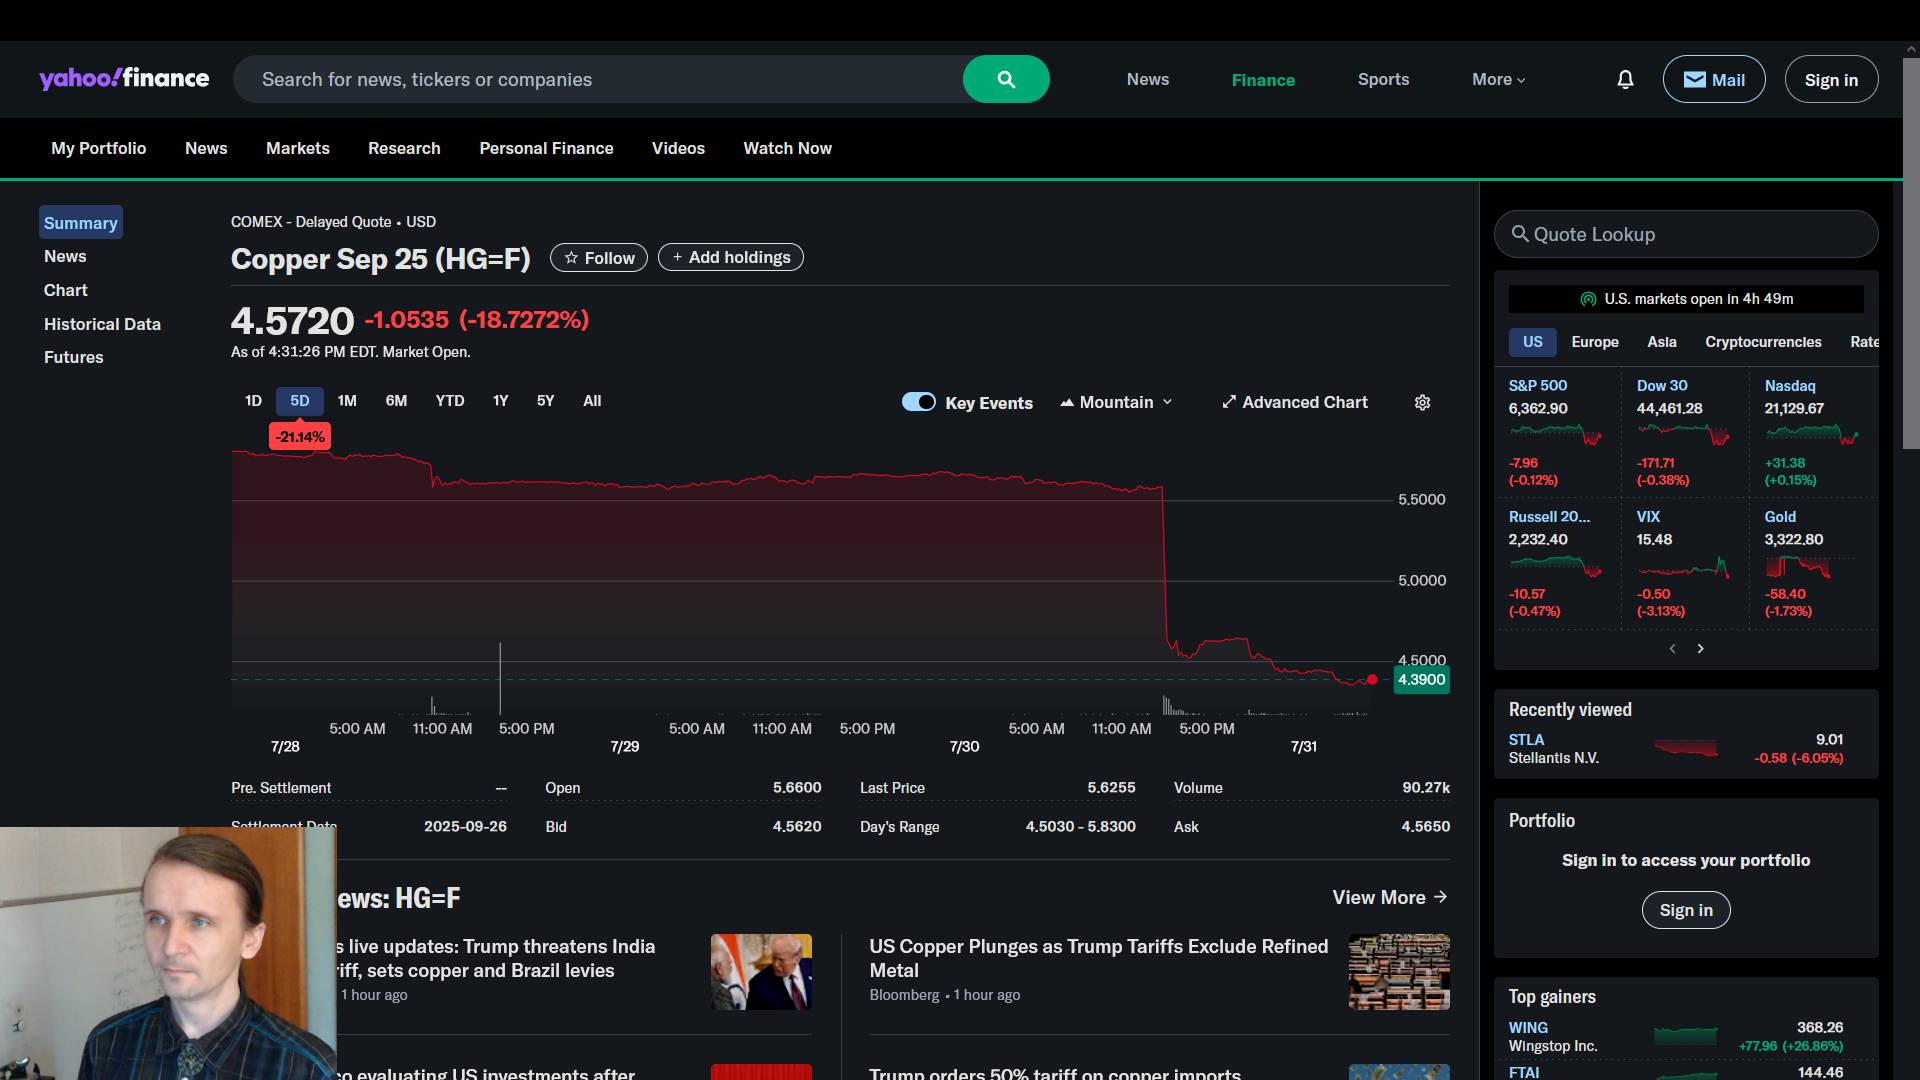Click next arrow in markets carousel
Viewport: 1920px width, 1080px height.
pyautogui.click(x=1700, y=648)
